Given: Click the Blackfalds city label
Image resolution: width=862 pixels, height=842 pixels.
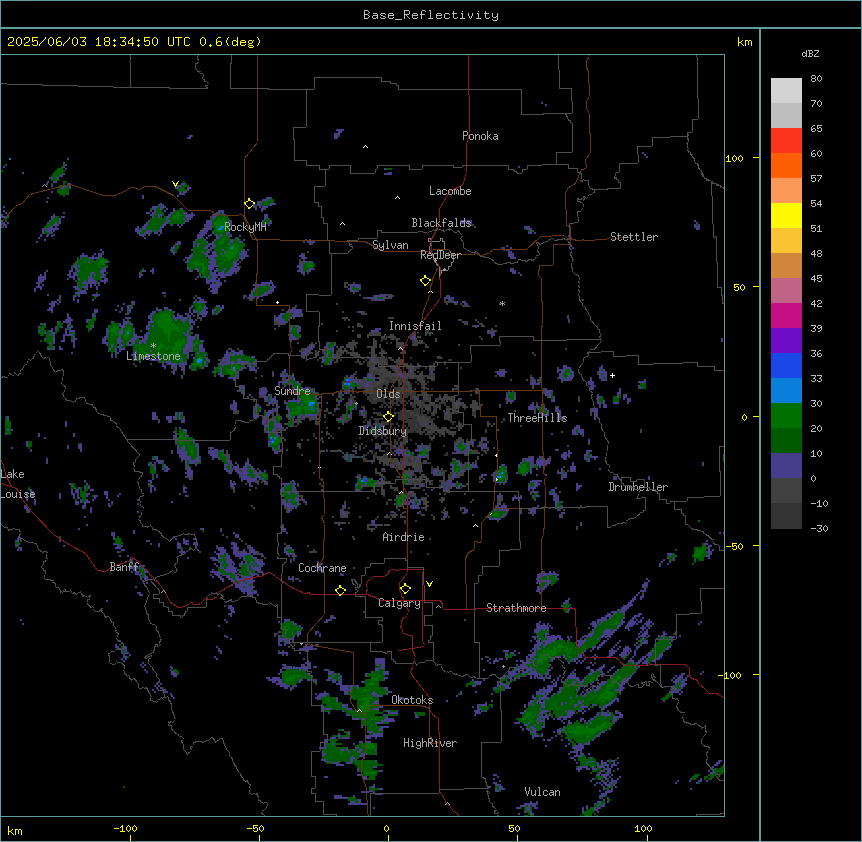Looking at the screenshot, I should point(441,223).
